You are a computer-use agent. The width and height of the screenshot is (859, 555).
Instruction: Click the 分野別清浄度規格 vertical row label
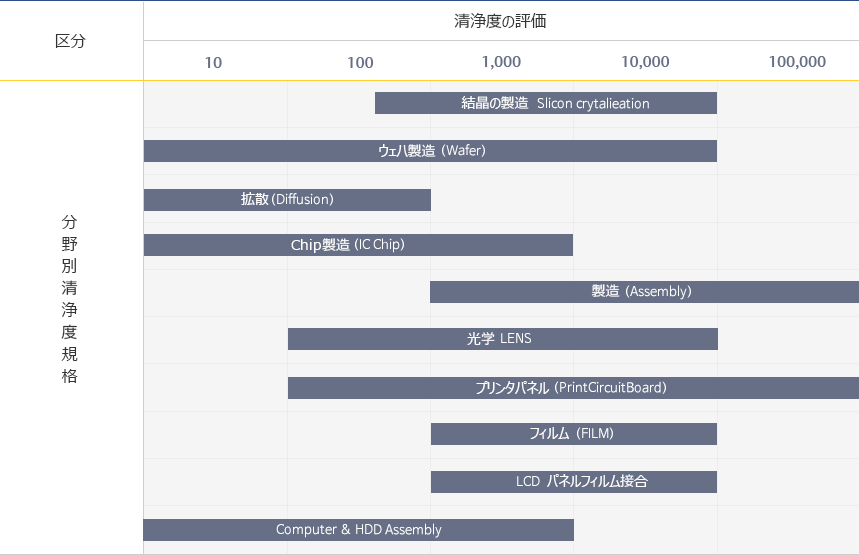point(69,299)
